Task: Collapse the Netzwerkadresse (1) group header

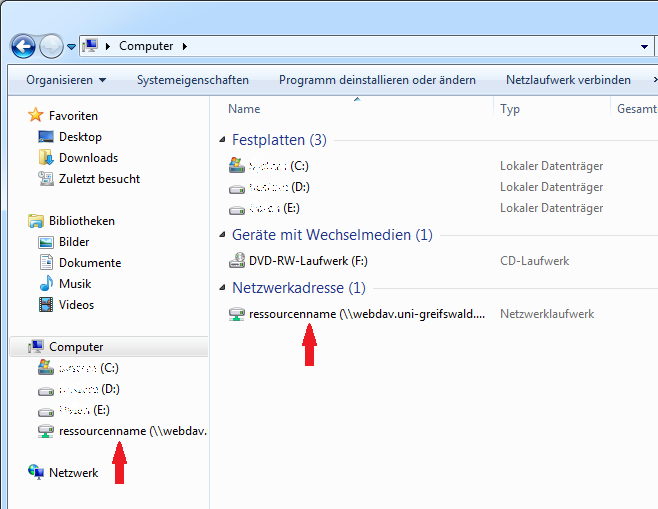Action: point(222,288)
